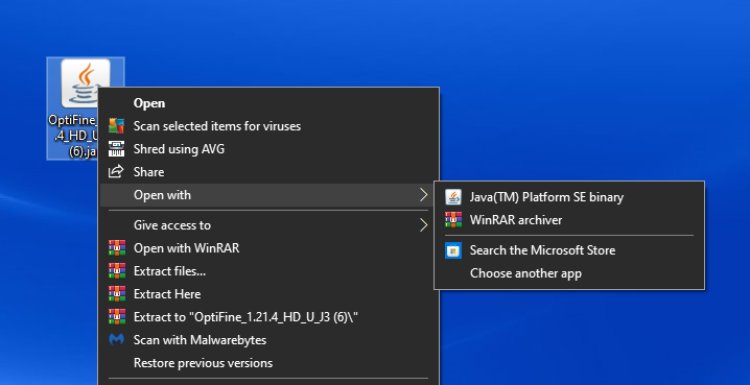Open with Java(TM) Platform SE binary
This screenshot has height=385, width=750.
(x=569, y=197)
